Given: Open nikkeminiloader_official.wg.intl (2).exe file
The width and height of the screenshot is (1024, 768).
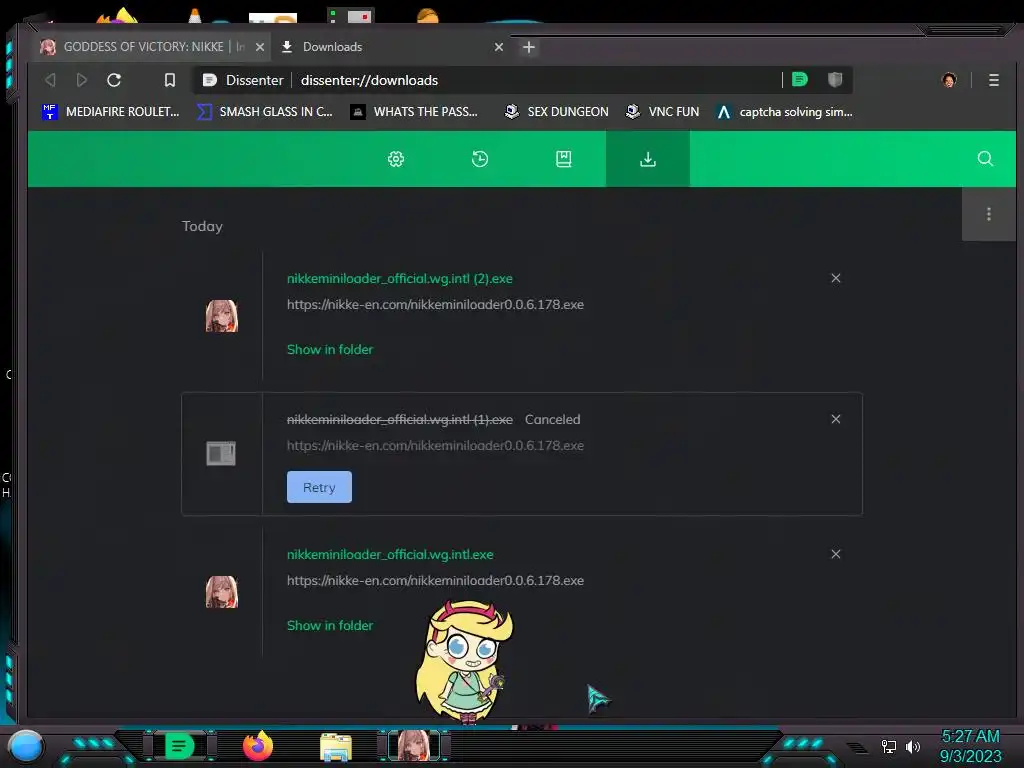Looking at the screenshot, I should (400, 278).
